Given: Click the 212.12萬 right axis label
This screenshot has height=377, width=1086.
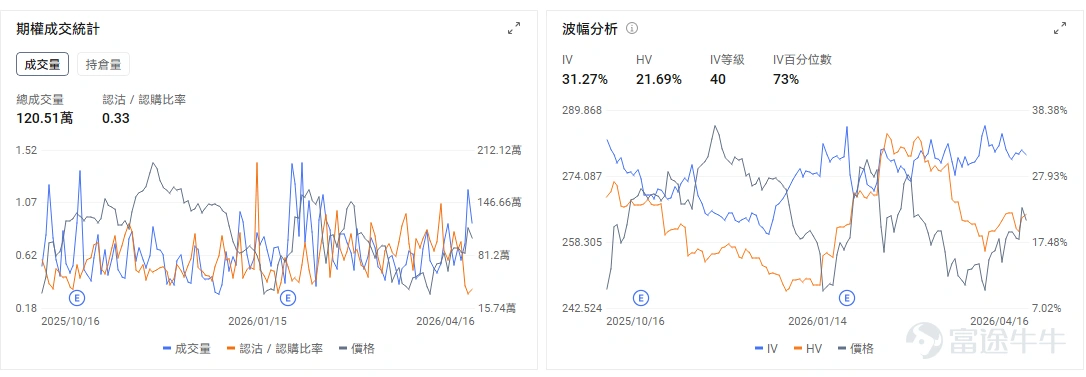Looking at the screenshot, I should point(499,150).
